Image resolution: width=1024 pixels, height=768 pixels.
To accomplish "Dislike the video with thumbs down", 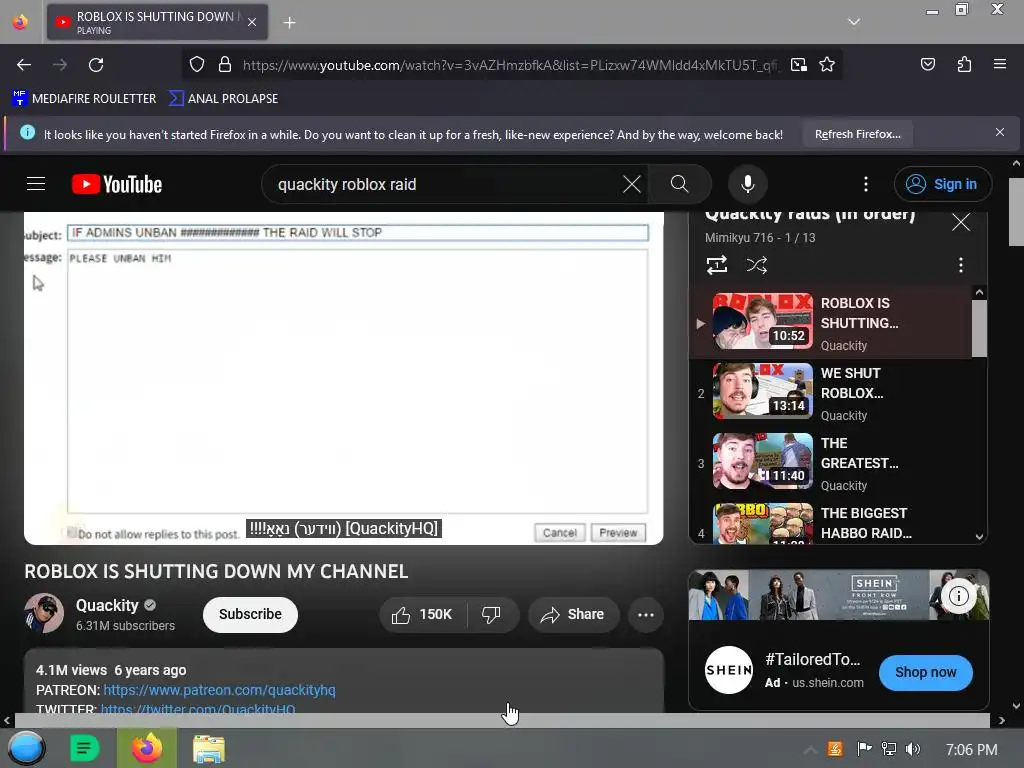I will pos(491,615).
